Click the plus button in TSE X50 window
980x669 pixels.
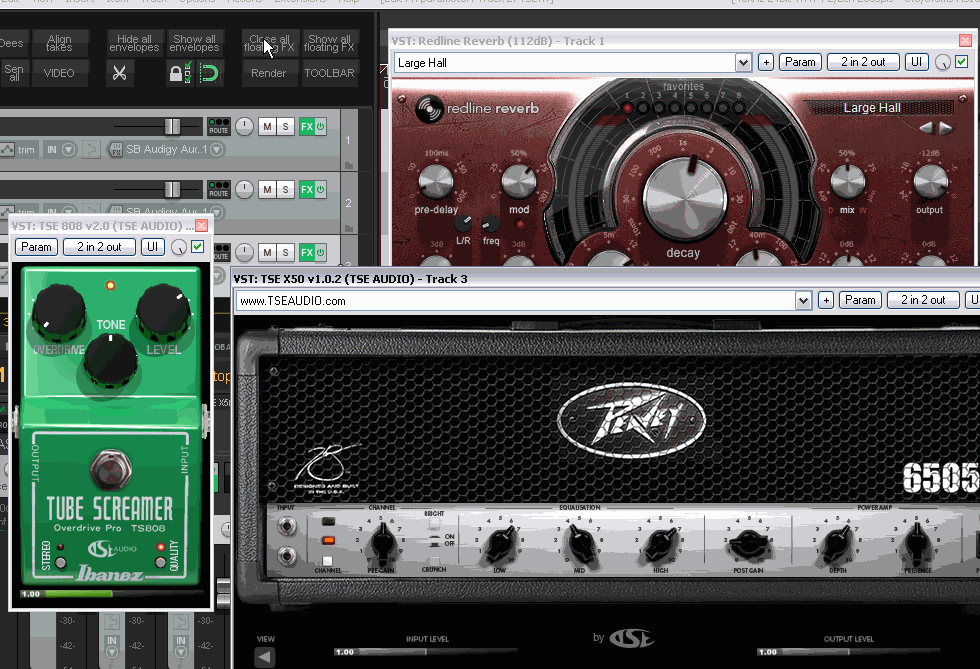[826, 301]
